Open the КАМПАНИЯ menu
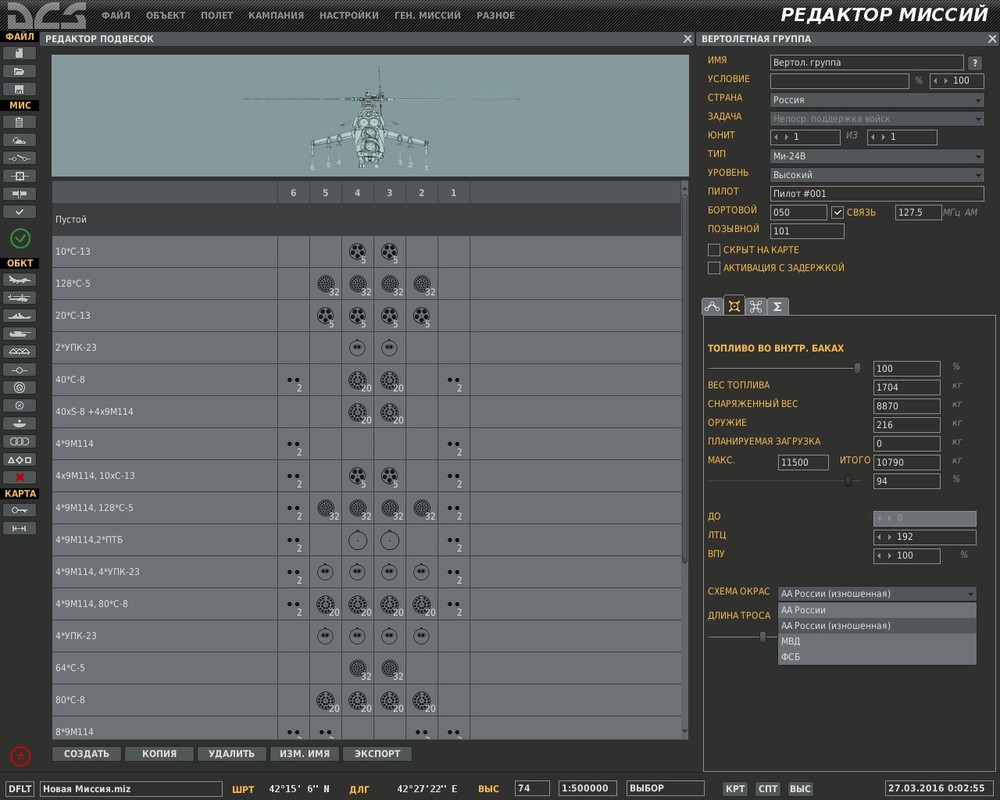The image size is (1000, 800). coord(276,16)
